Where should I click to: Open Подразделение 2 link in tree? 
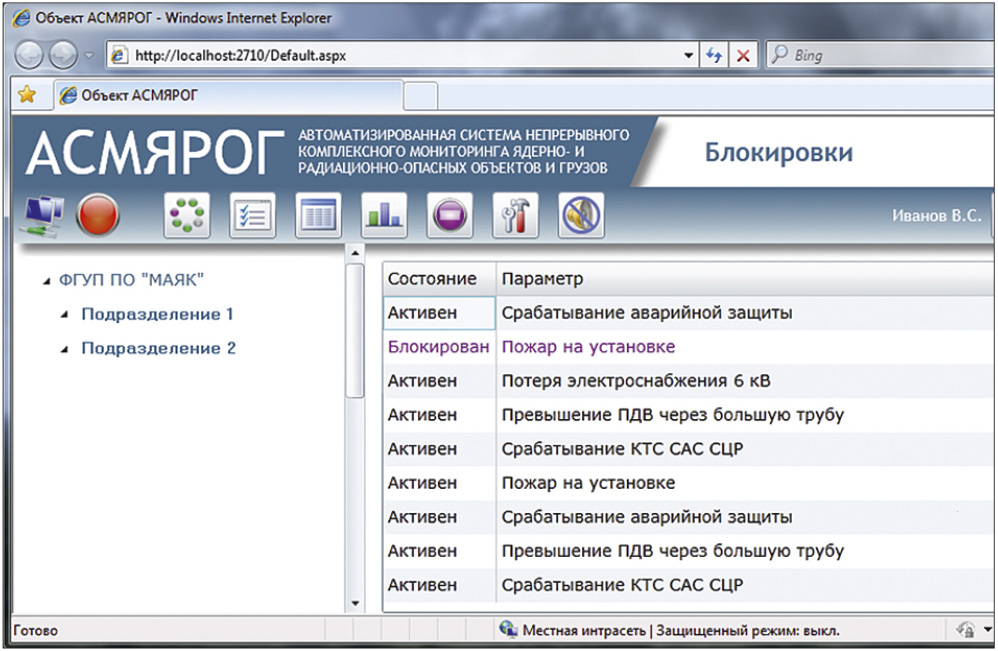point(158,349)
